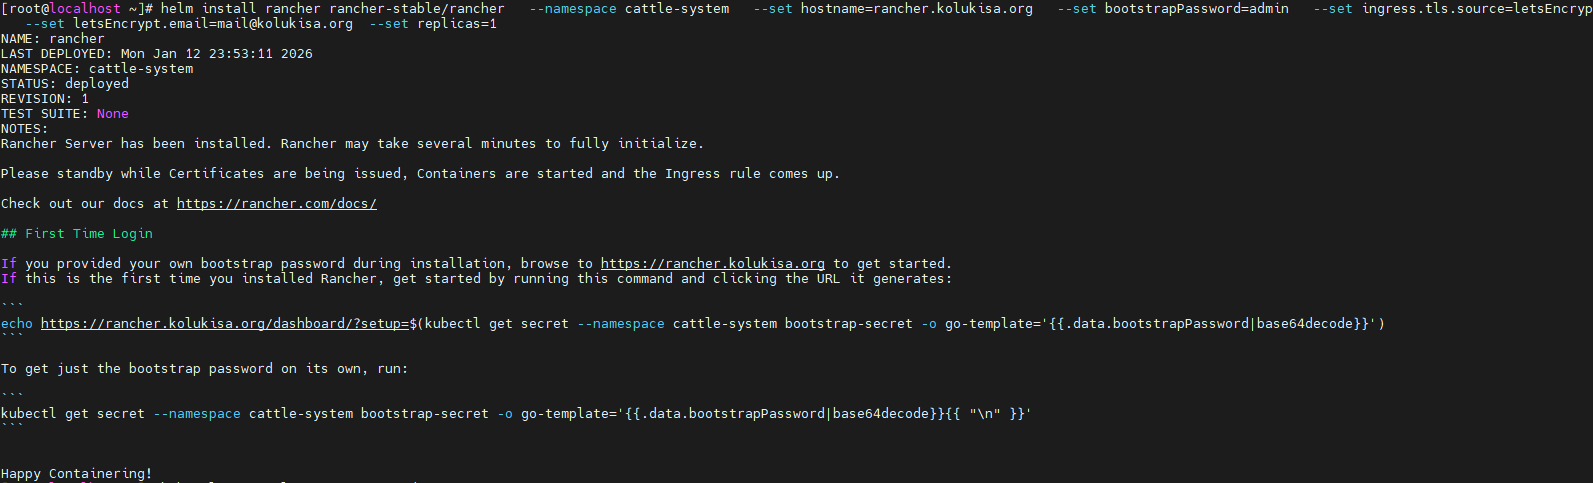
Task: Click the LAST DEPLOYED timestamp line
Action: click(157, 54)
